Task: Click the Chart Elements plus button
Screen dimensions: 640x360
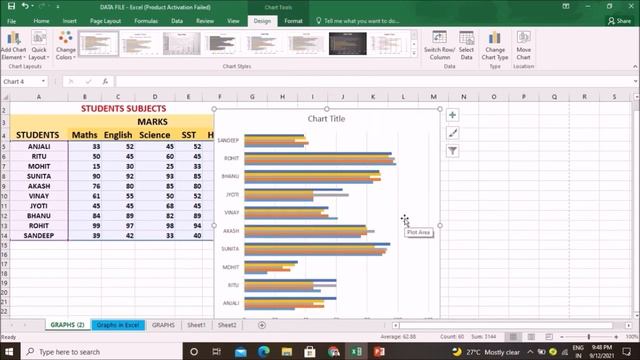Action: coord(452,115)
